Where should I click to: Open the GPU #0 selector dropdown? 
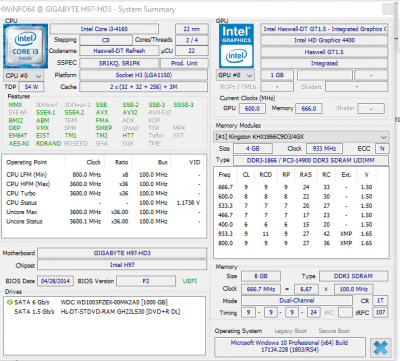click(235, 75)
